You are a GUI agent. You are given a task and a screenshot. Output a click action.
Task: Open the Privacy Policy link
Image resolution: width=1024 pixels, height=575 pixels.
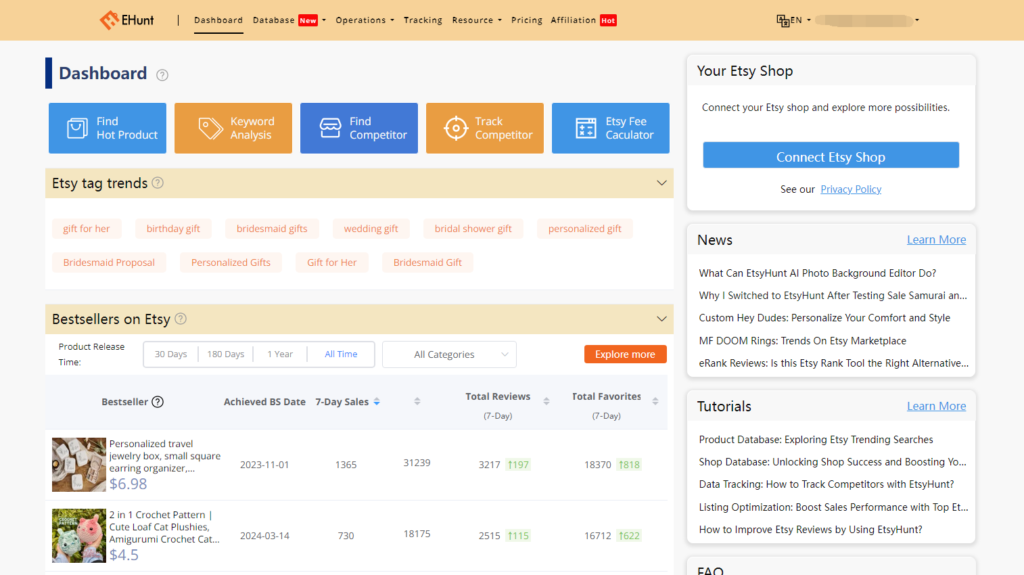(x=850, y=189)
